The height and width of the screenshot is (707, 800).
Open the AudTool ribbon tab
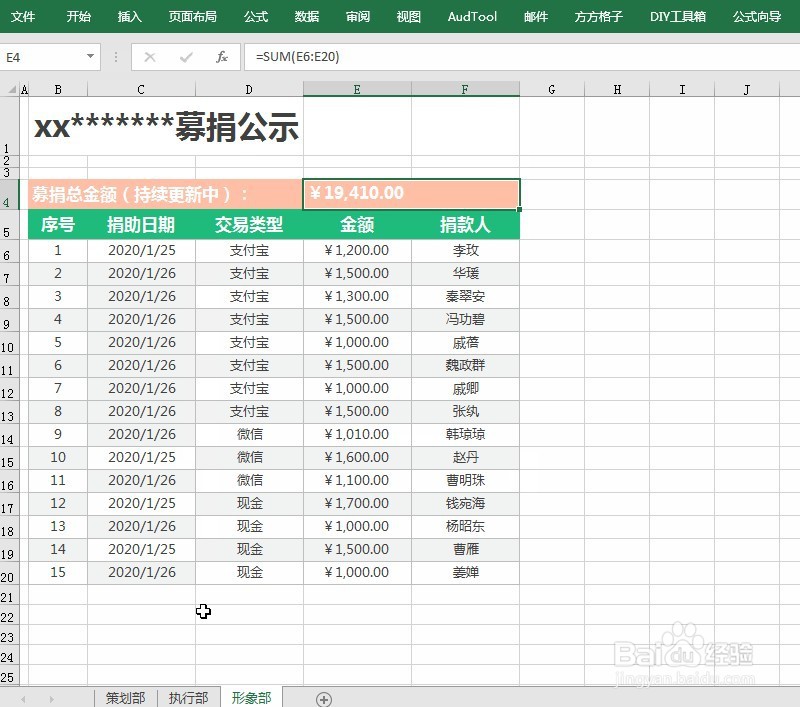pos(471,16)
